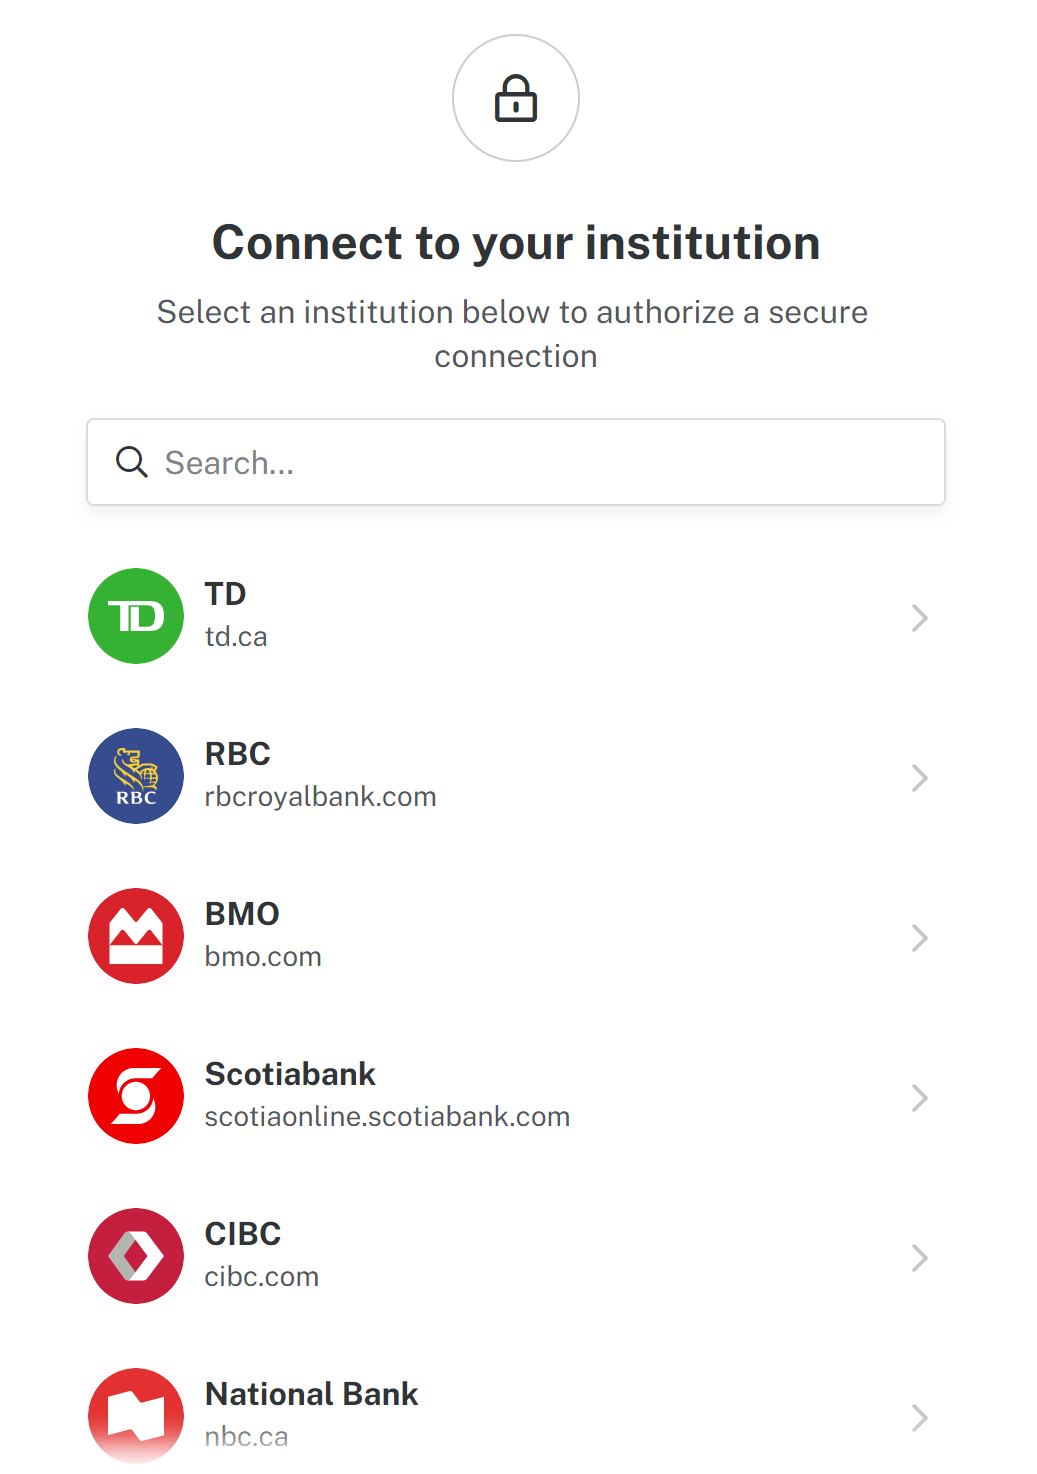Image resolution: width=1037 pixels, height=1474 pixels.
Task: Click the National Bank name label
Action: coord(311,1394)
